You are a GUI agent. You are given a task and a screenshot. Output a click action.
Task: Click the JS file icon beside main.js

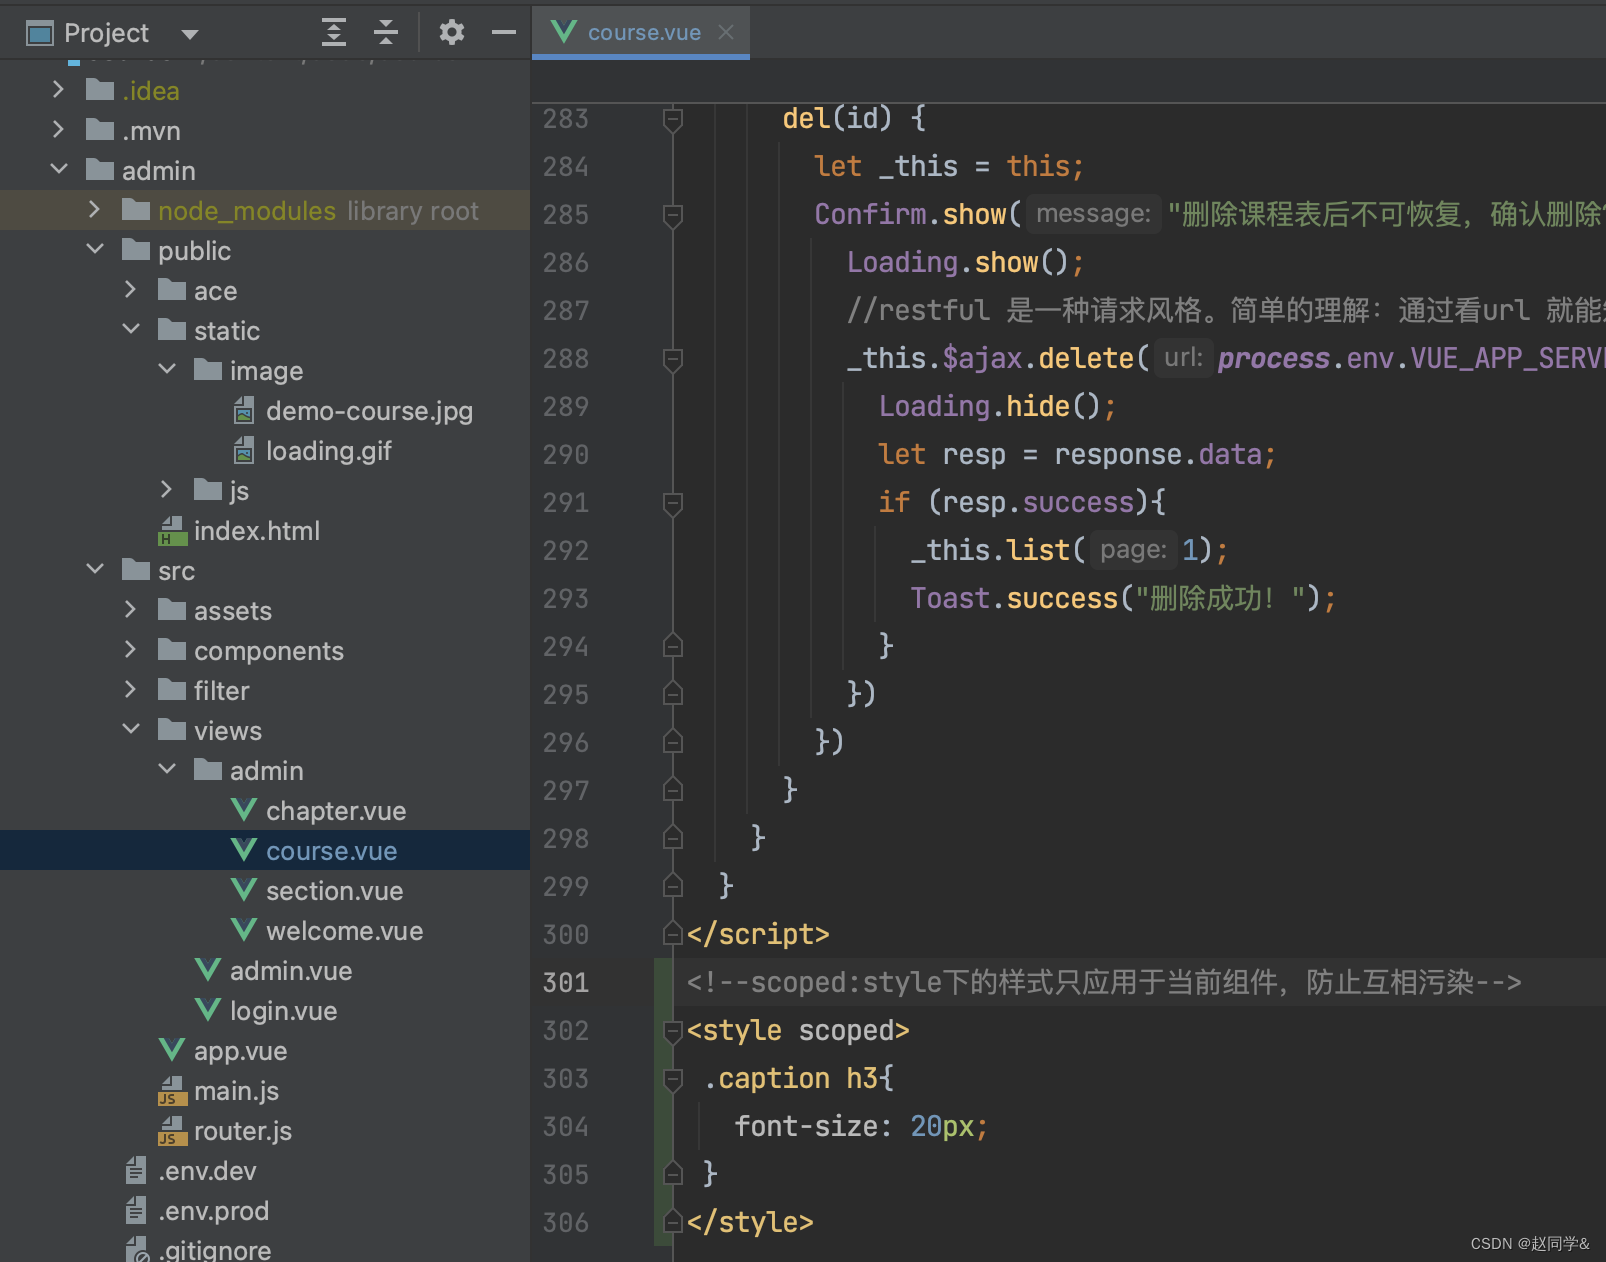point(172,1091)
